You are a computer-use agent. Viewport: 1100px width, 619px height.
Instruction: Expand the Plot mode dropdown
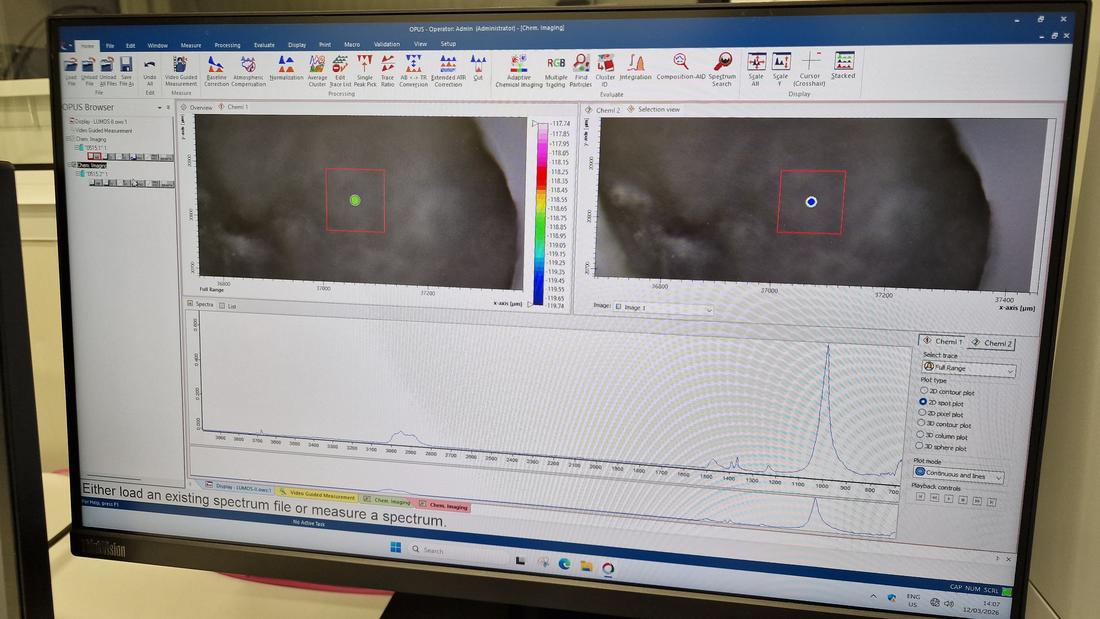tap(958, 475)
